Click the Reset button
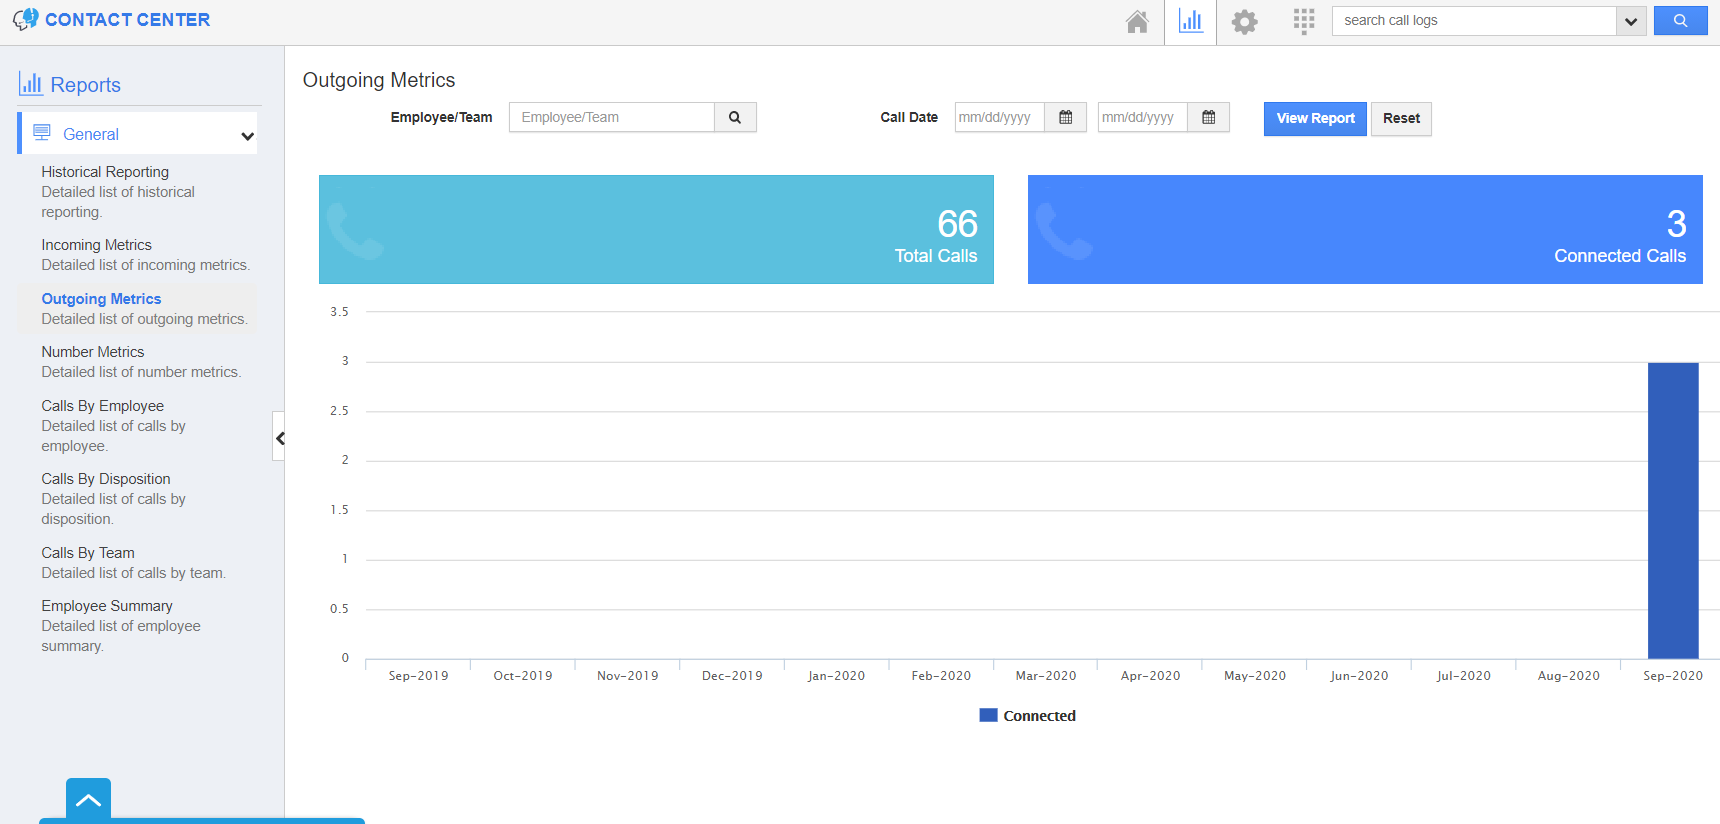This screenshot has height=824, width=1720. pyautogui.click(x=1401, y=118)
